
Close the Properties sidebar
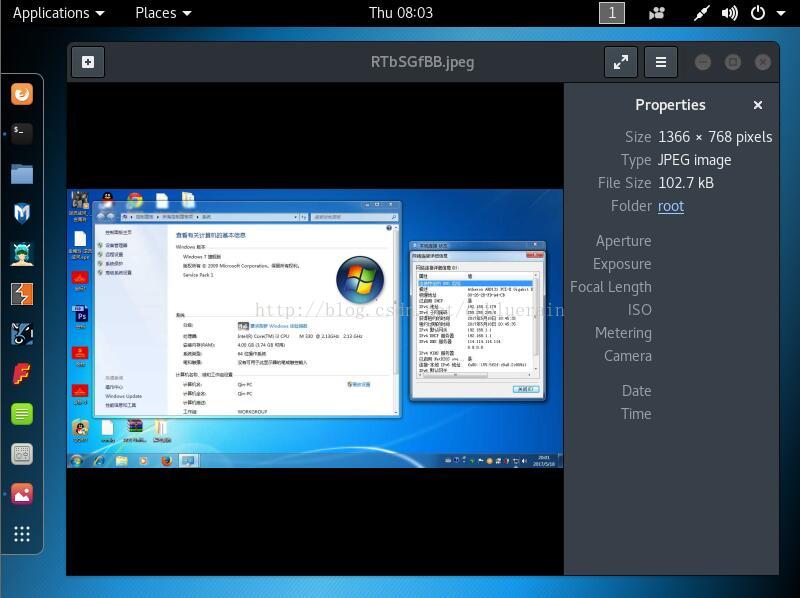tap(758, 105)
